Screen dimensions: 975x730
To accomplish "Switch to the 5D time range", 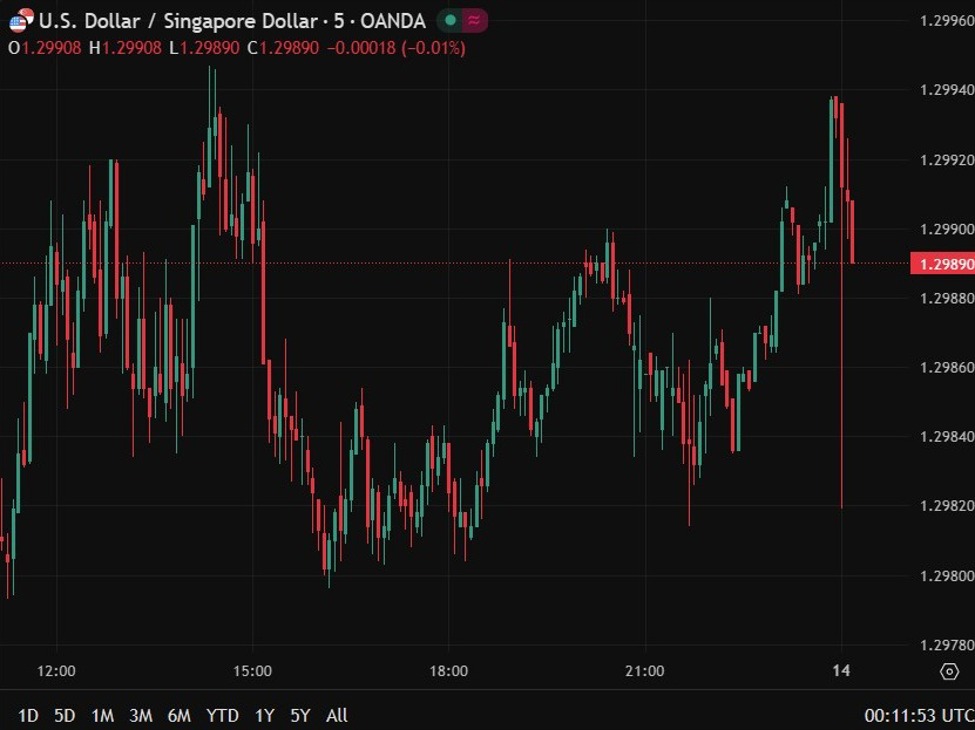I will 65,715.
